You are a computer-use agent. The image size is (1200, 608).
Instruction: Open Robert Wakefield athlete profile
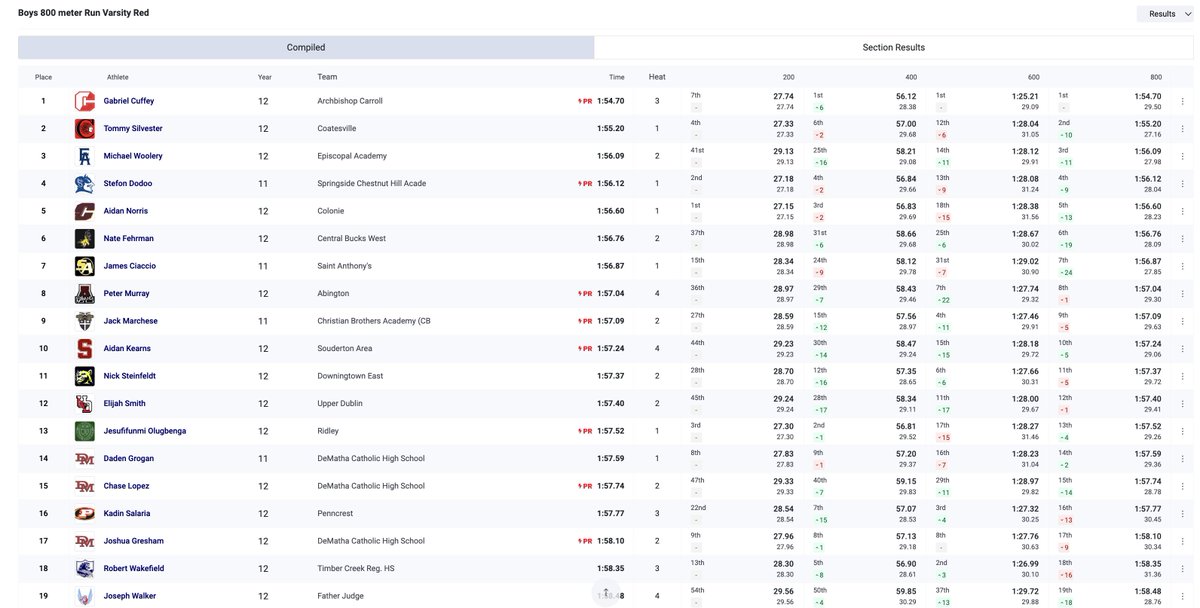click(x=135, y=569)
